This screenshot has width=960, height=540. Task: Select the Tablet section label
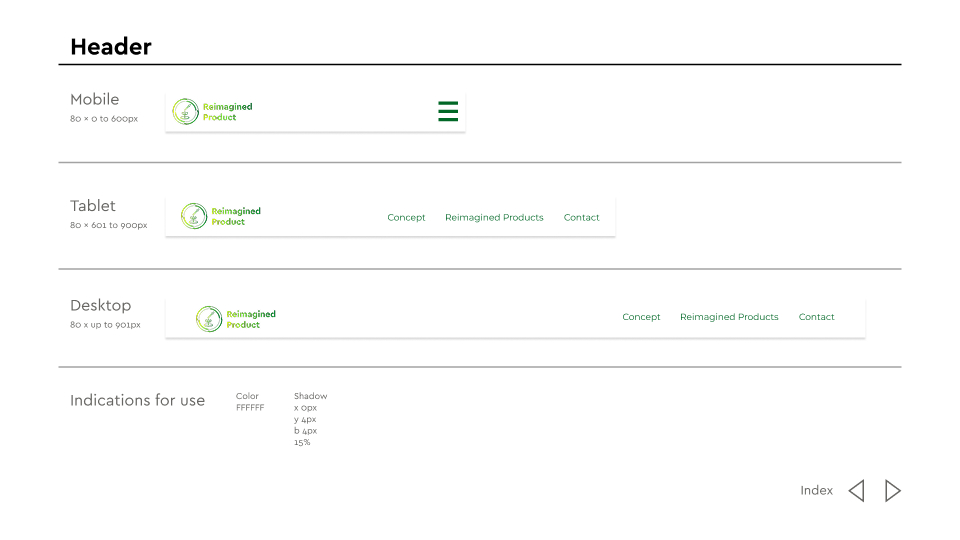pyautogui.click(x=93, y=206)
